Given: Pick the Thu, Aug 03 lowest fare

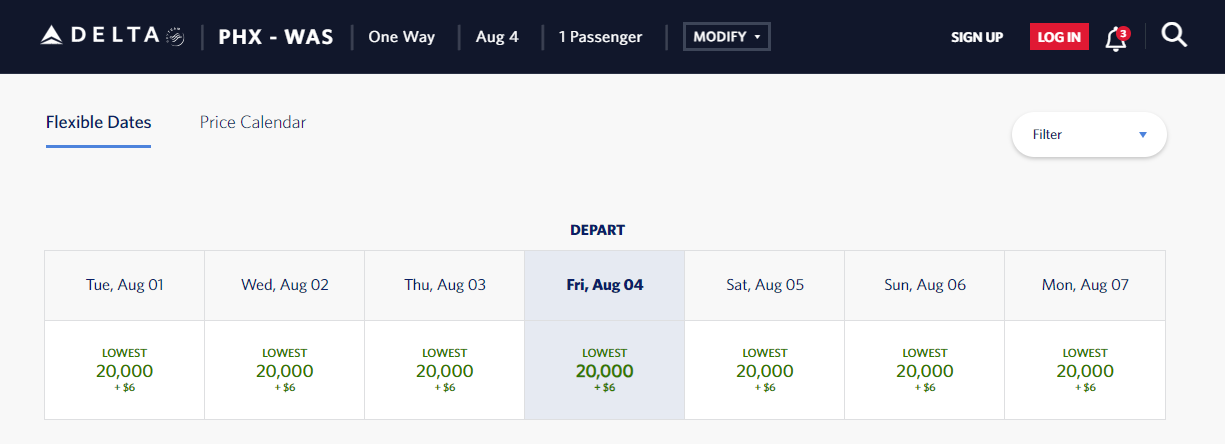Looking at the screenshot, I should 445,370.
